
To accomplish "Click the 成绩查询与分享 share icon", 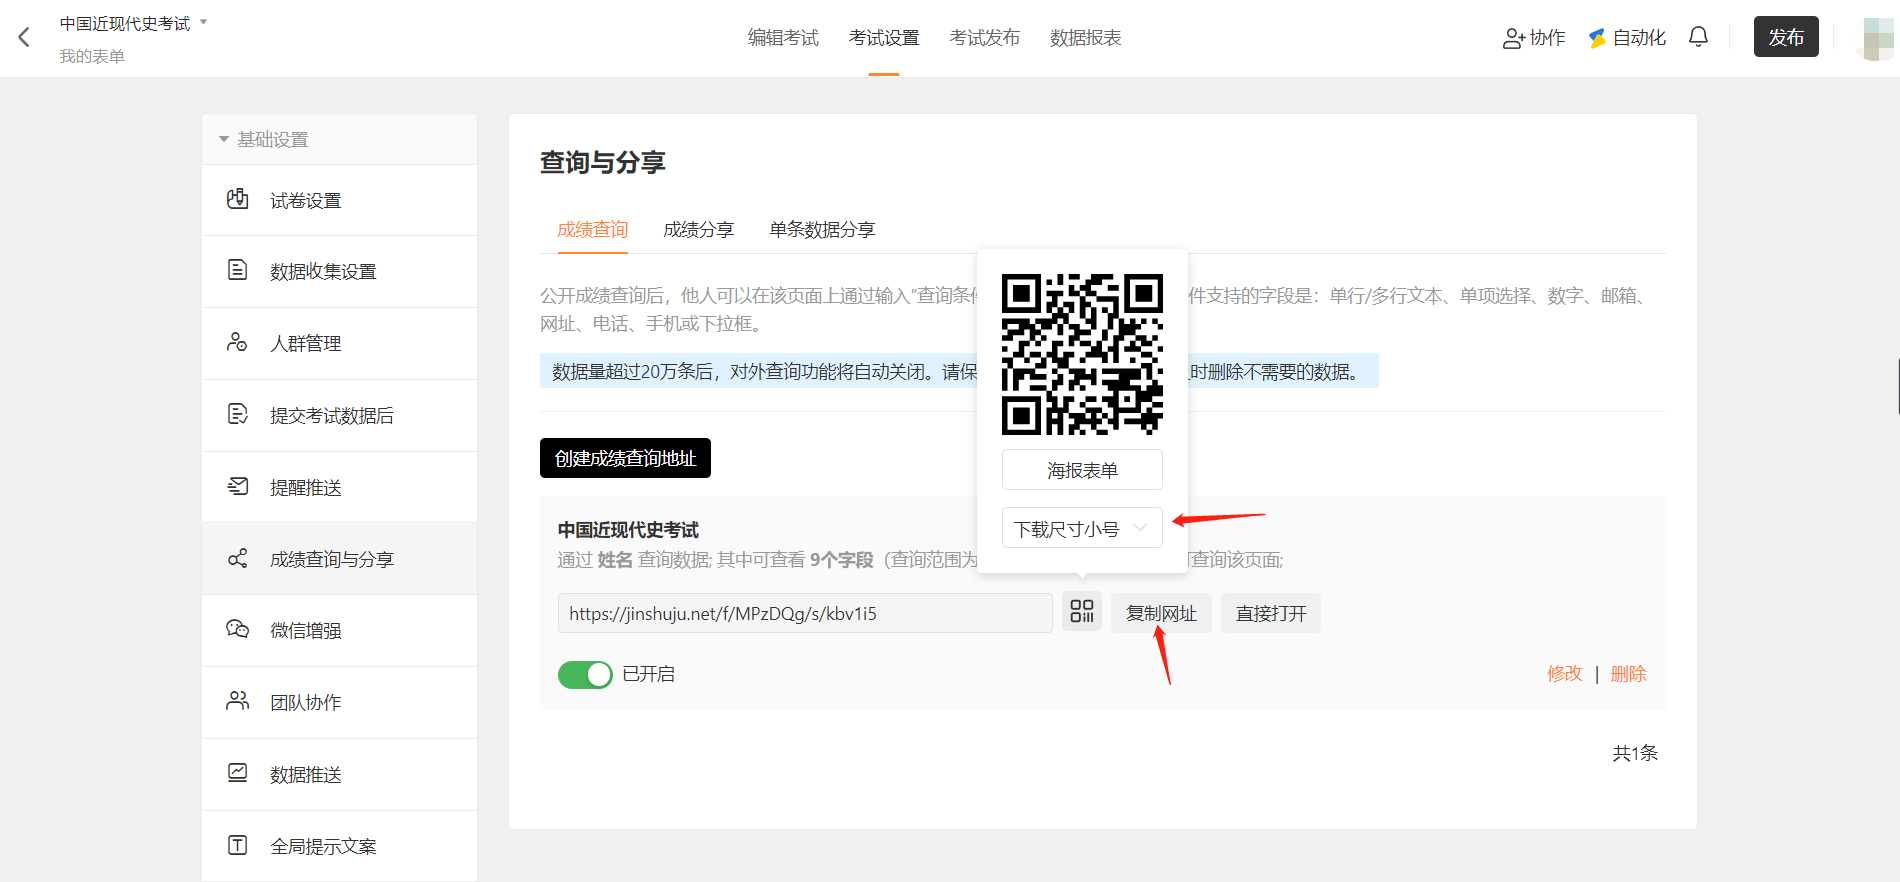I will pyautogui.click(x=237, y=558).
